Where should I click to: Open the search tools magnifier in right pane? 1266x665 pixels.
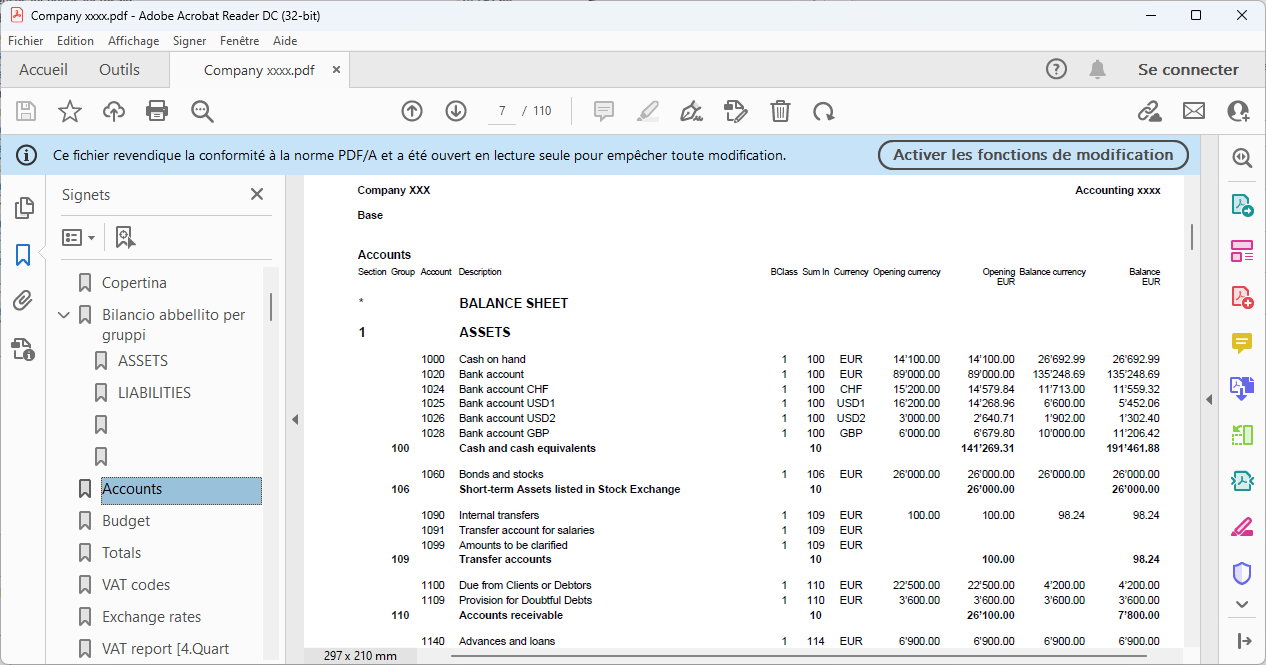click(x=1242, y=158)
